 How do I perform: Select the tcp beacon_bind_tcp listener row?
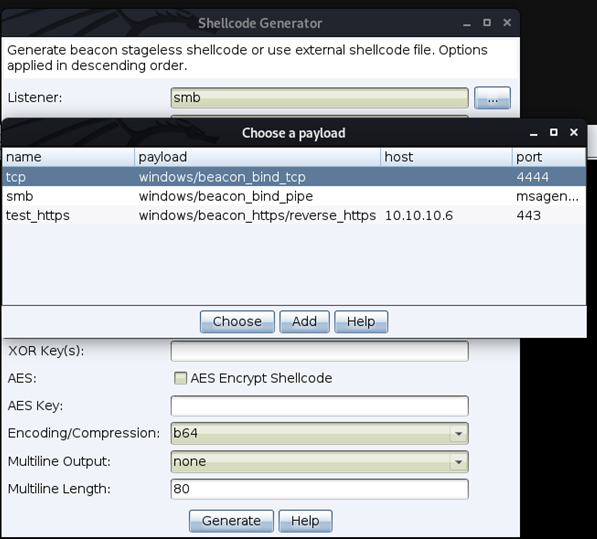click(294, 177)
